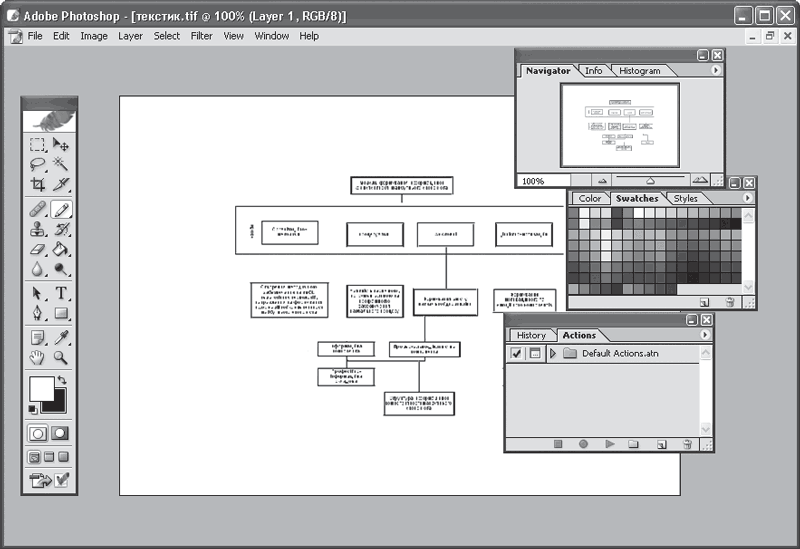Select the Clone Stamp tool

tap(38, 229)
